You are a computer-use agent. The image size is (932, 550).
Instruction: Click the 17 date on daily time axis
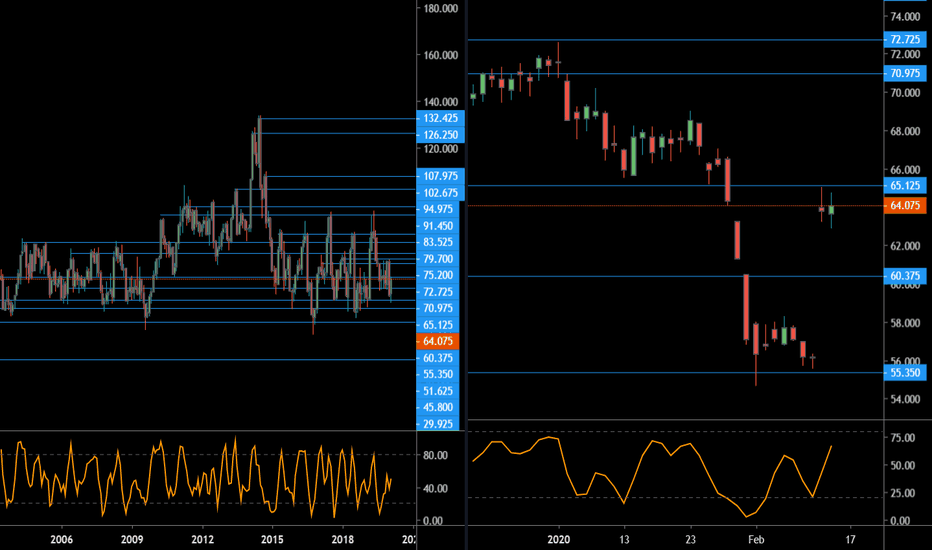click(x=851, y=540)
